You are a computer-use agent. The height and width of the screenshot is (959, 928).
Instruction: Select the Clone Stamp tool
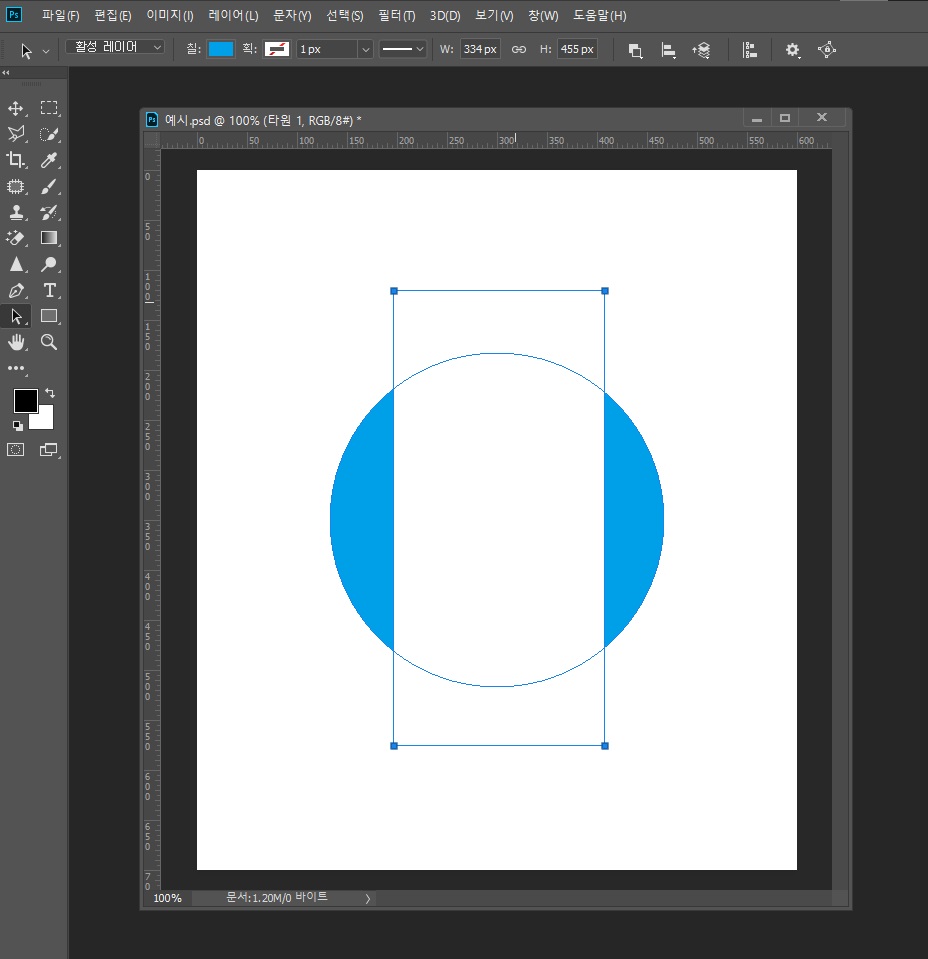tap(16, 212)
